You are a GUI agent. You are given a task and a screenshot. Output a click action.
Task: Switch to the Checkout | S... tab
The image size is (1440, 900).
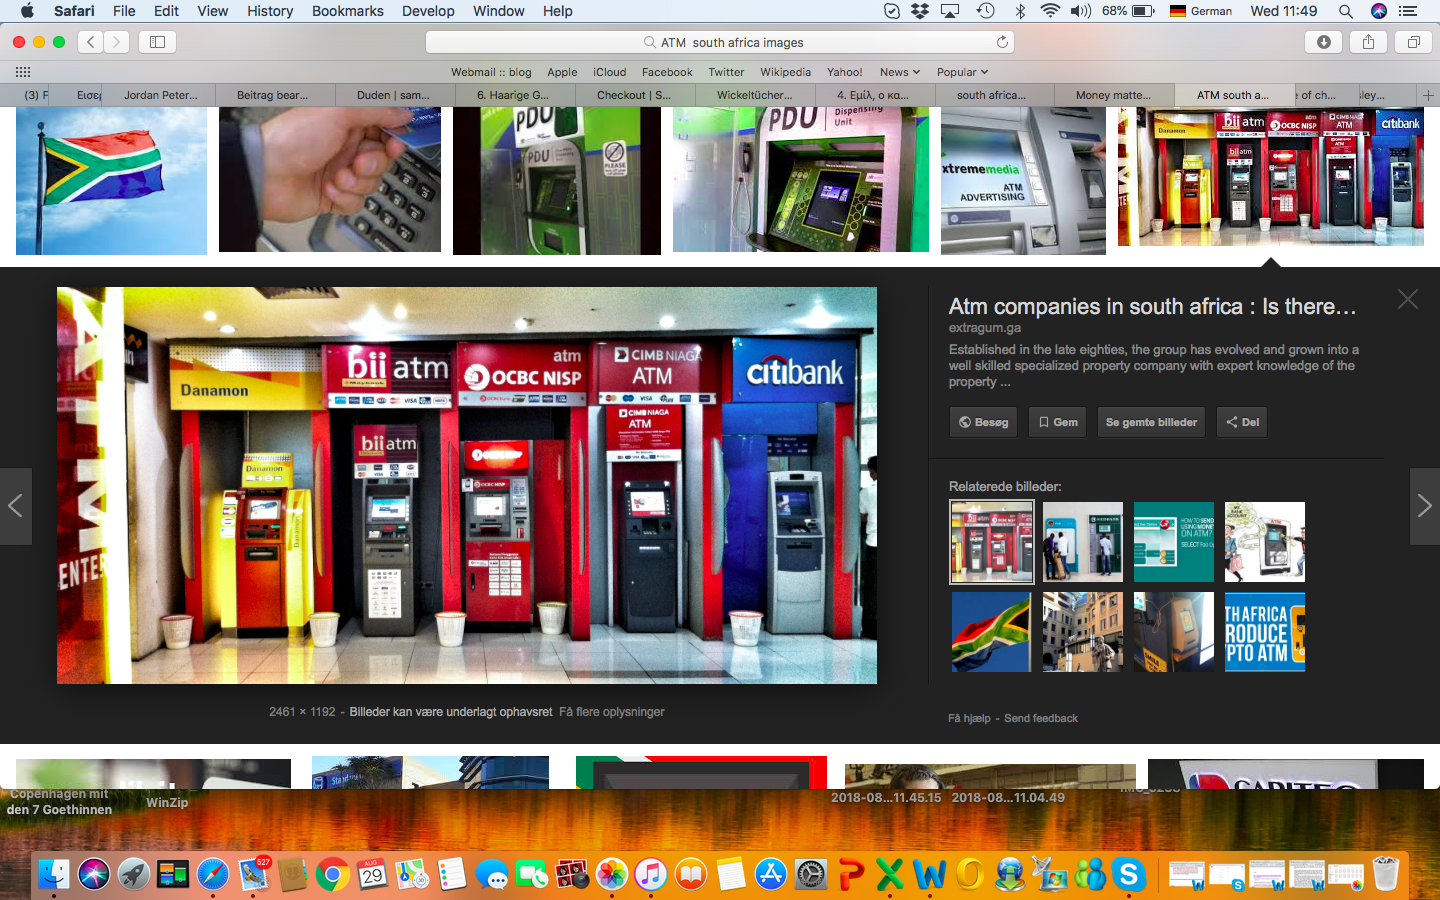(634, 95)
